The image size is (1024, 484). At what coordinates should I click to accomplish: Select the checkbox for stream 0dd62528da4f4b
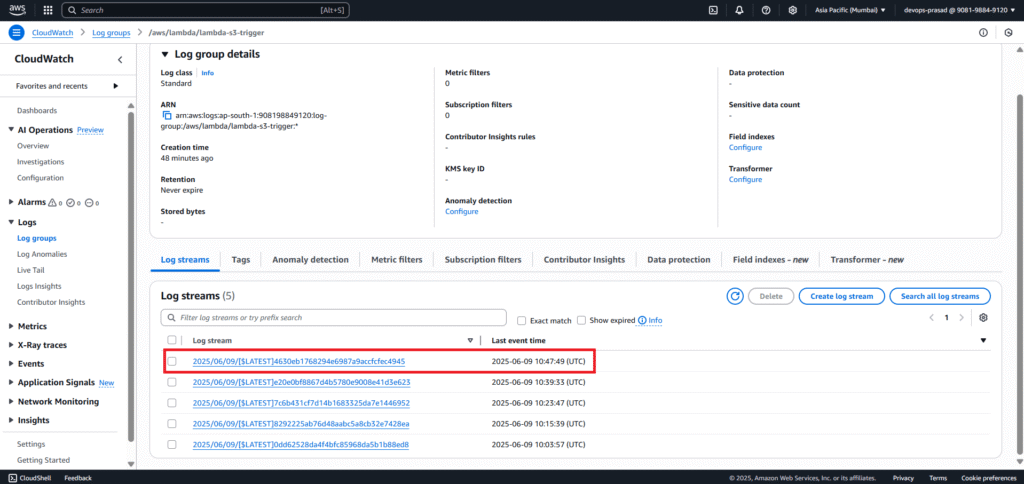tap(172, 445)
